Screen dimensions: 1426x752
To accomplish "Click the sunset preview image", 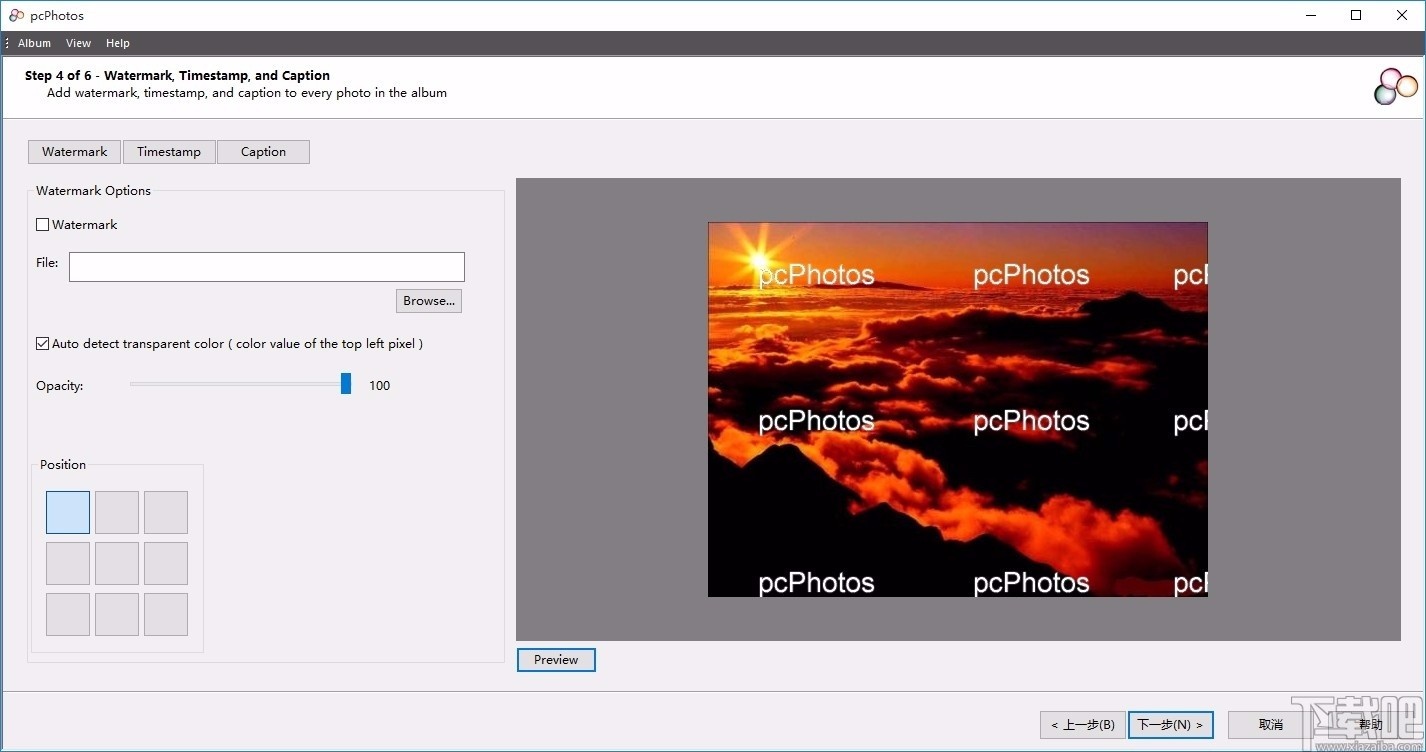I will (x=958, y=410).
